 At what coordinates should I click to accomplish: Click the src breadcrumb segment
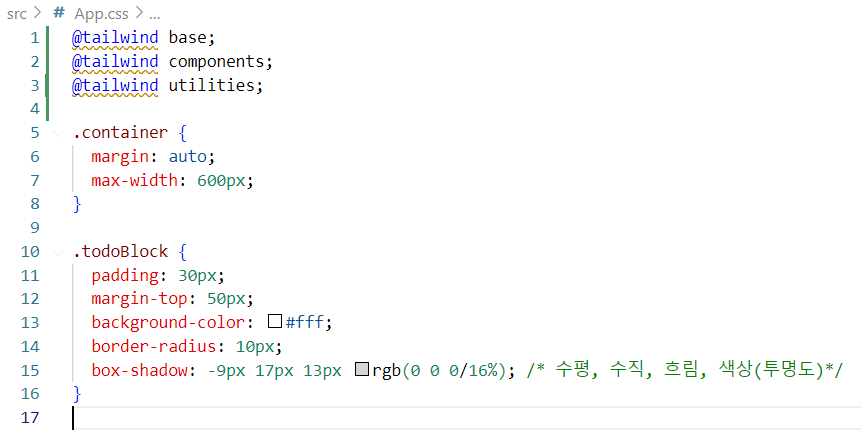click(x=16, y=14)
